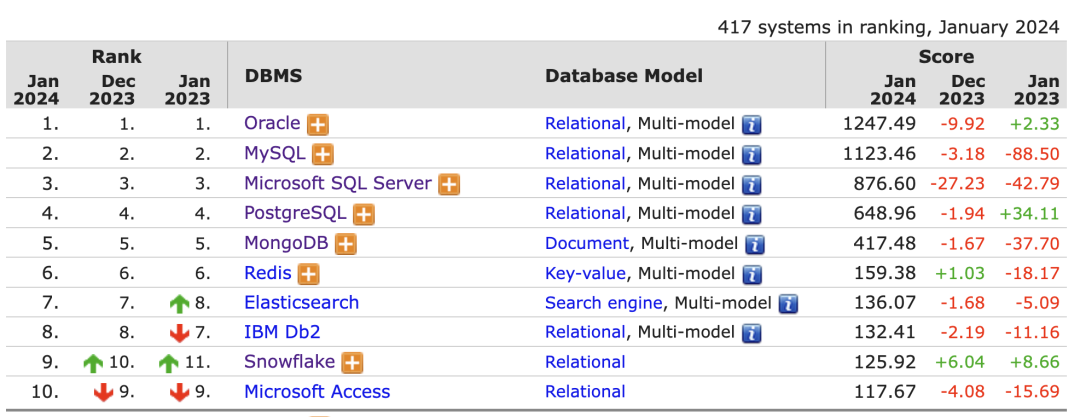Image resolution: width=1080 pixels, height=417 pixels.
Task: Click info icon in IBM Db2 row
Action: [x=751, y=333]
